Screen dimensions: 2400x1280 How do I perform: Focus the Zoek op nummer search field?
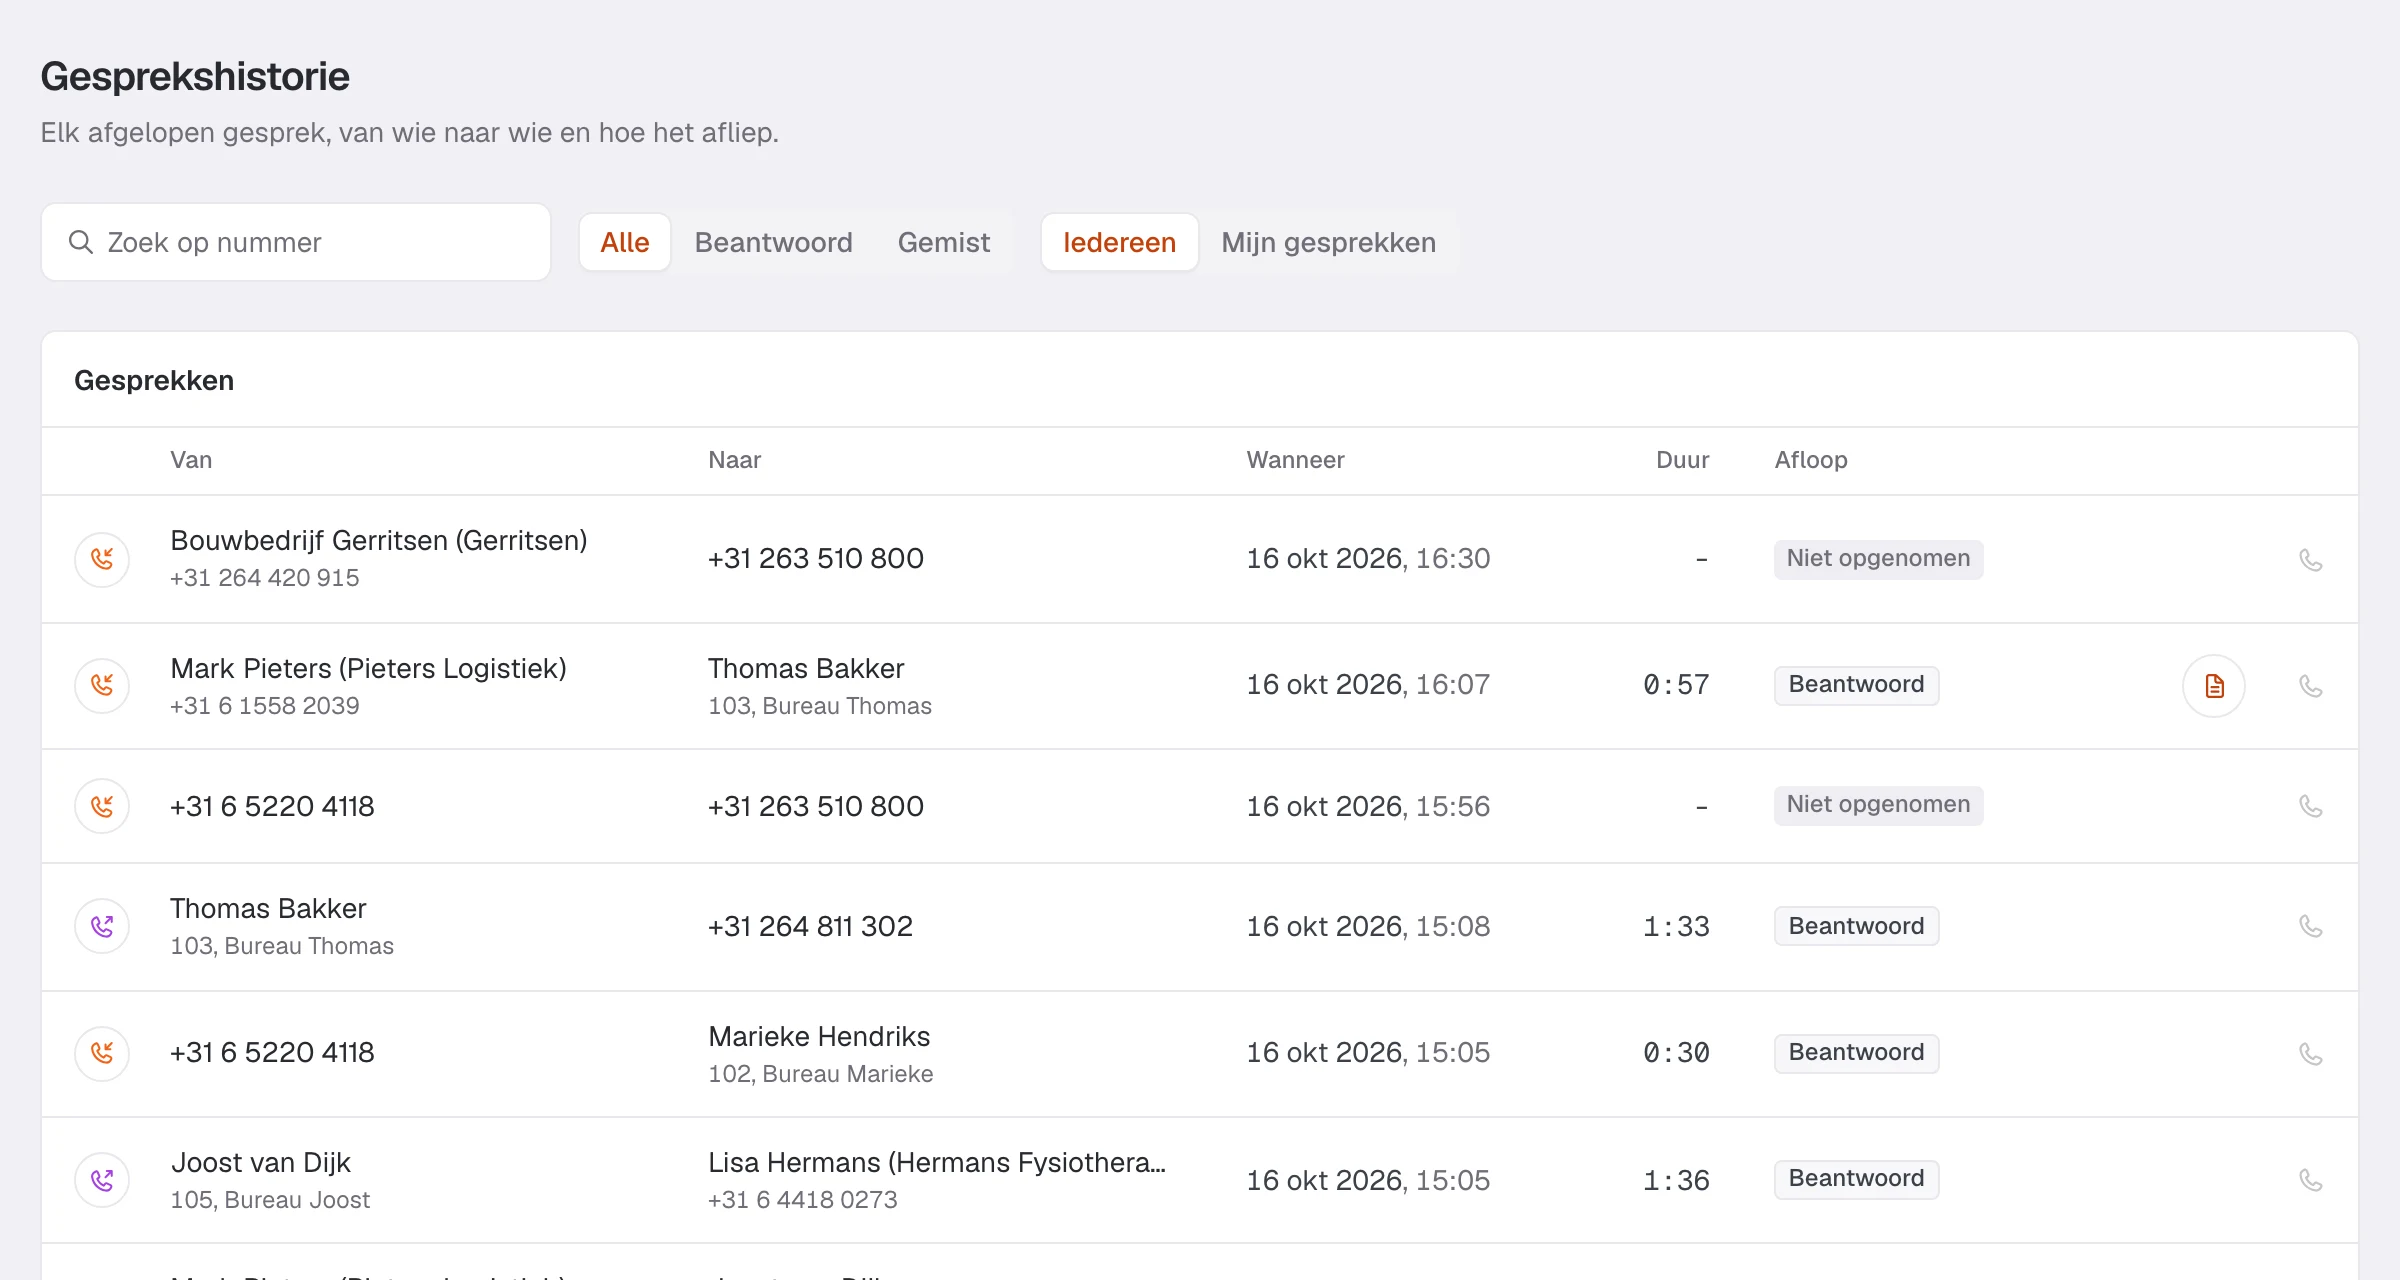coord(296,242)
